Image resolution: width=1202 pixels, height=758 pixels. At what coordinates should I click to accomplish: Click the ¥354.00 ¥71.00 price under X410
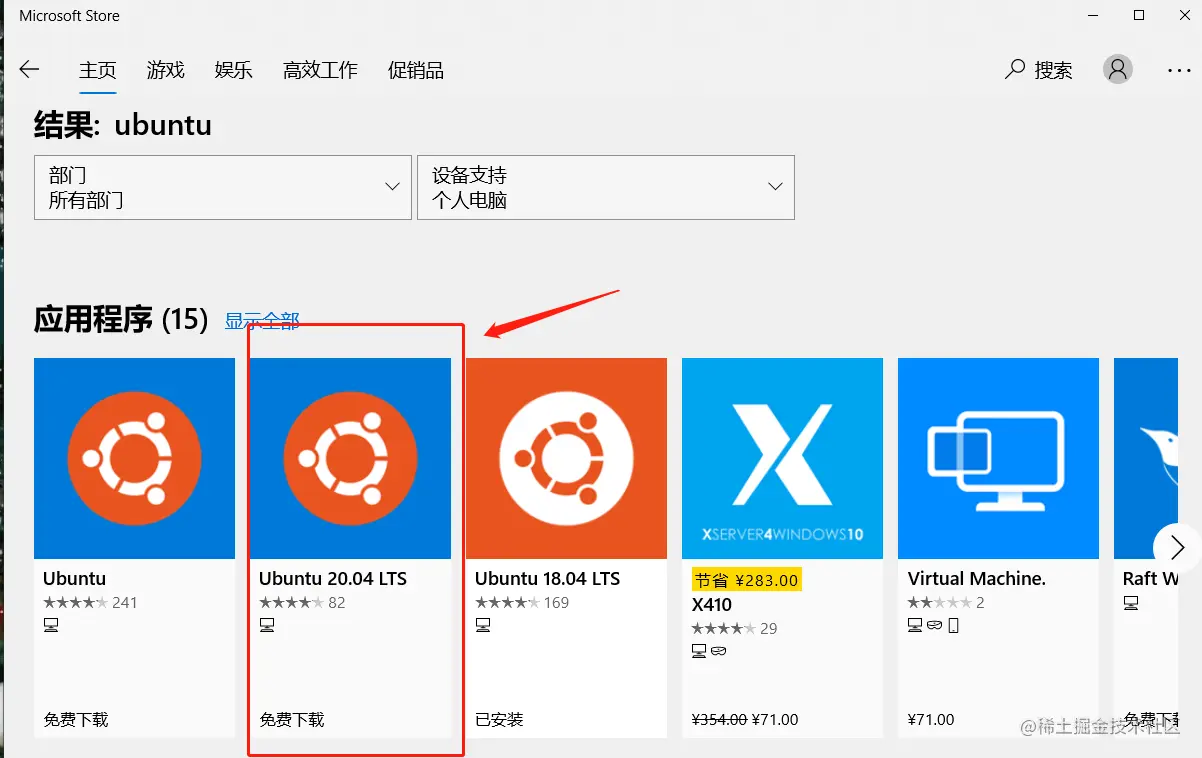(x=745, y=719)
